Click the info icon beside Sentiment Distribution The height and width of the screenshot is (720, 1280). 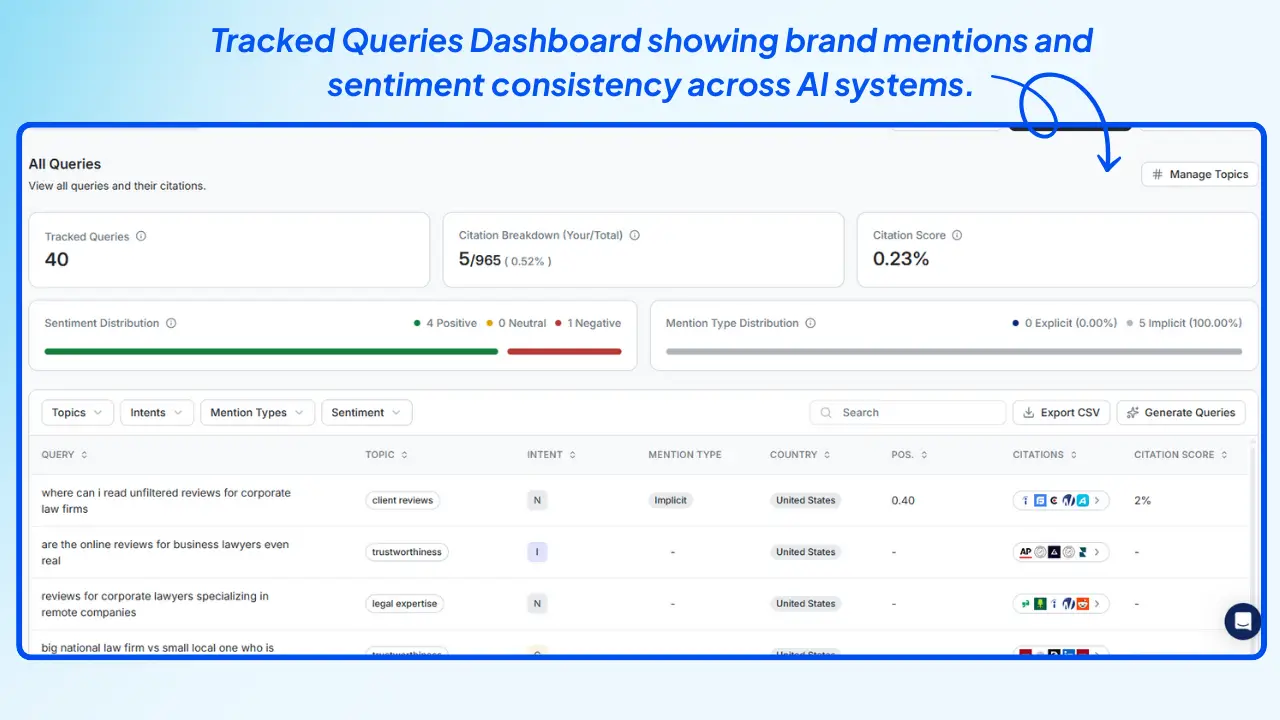click(170, 323)
